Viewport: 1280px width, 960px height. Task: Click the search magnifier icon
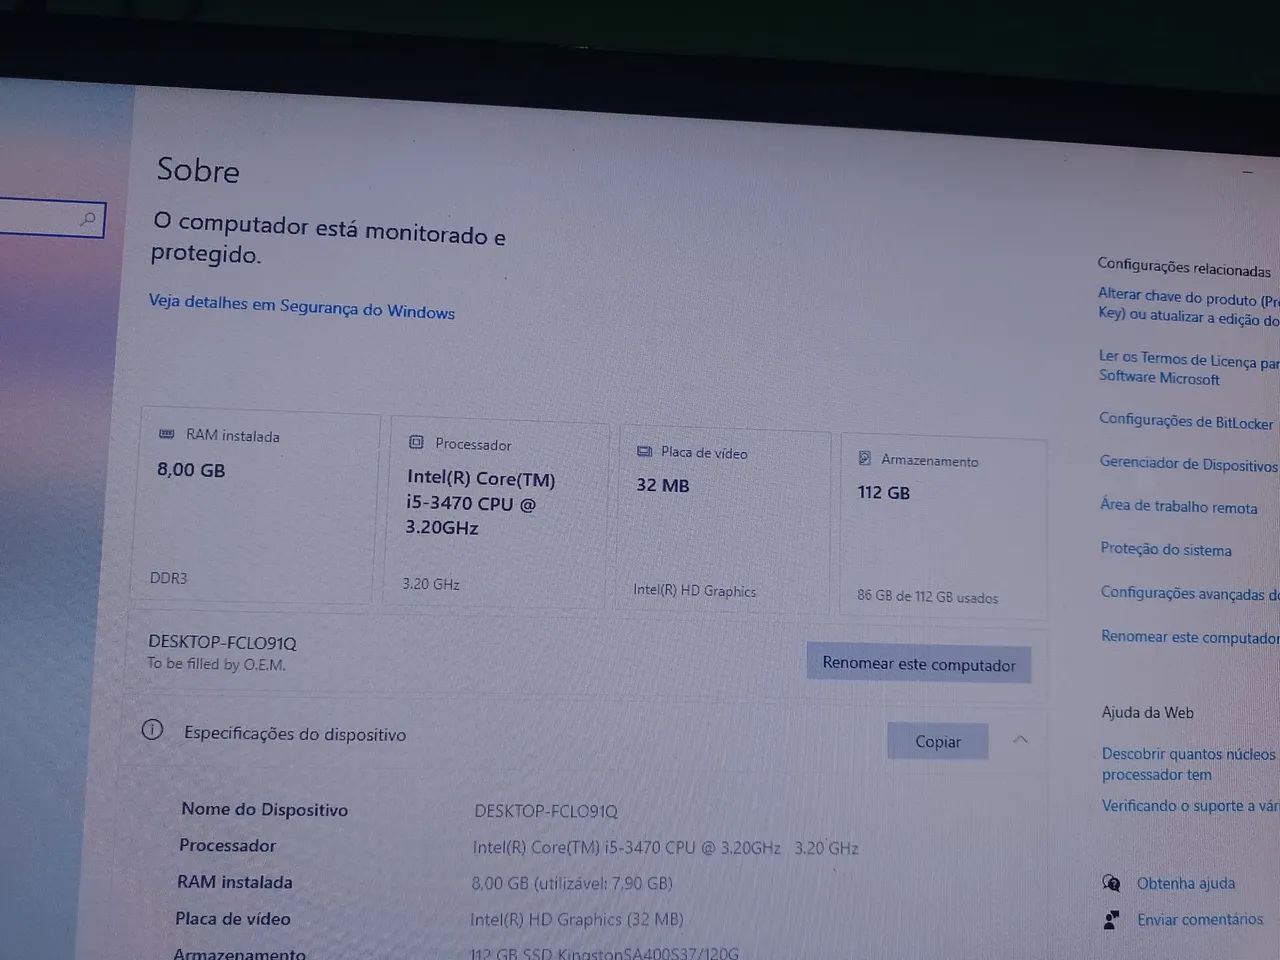pyautogui.click(x=88, y=219)
